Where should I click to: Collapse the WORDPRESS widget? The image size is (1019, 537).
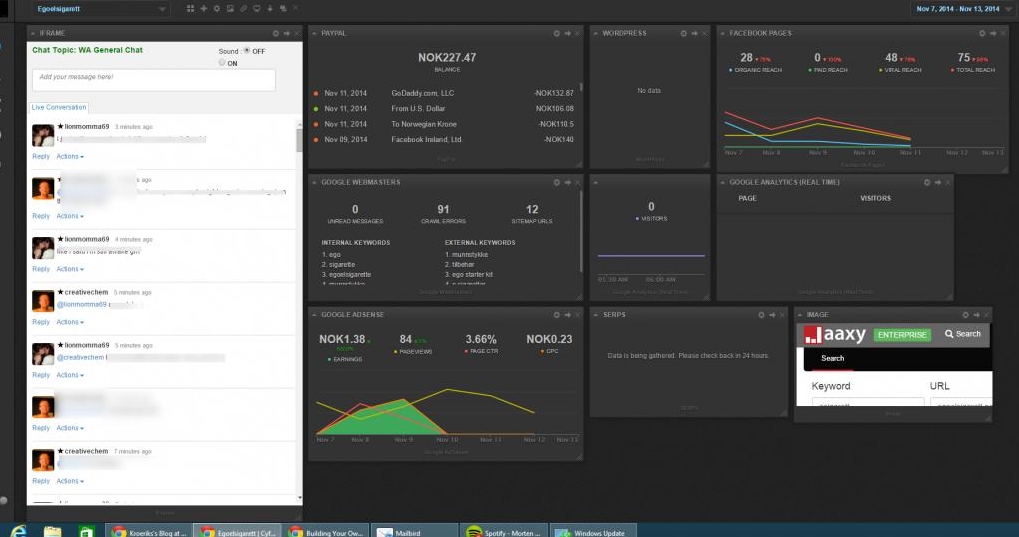[x=595, y=33]
